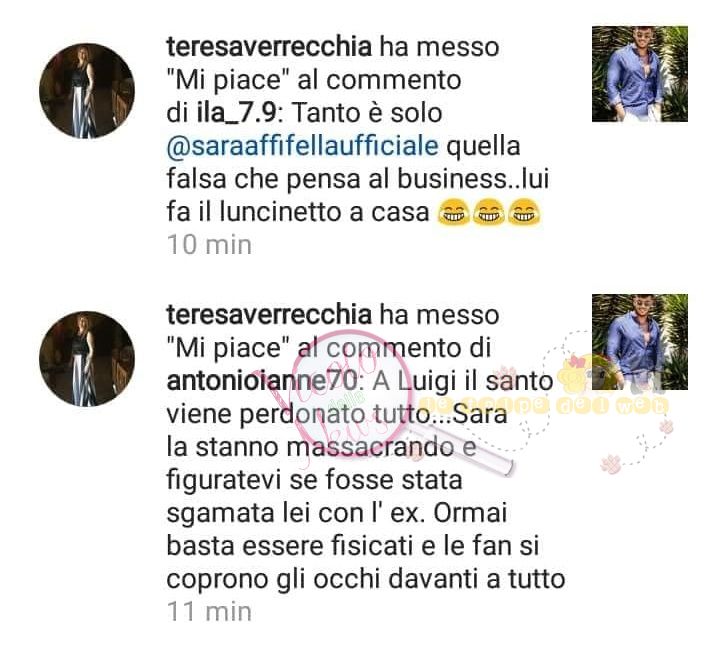This screenshot has width=720, height=648.
Task: Click the last laughing emoji
Action: pos(524,213)
